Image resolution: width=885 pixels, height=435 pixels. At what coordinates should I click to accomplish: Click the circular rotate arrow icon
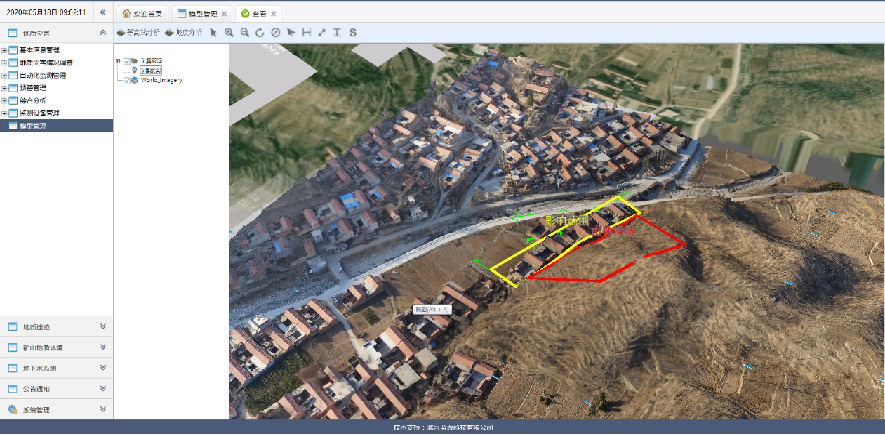260,33
